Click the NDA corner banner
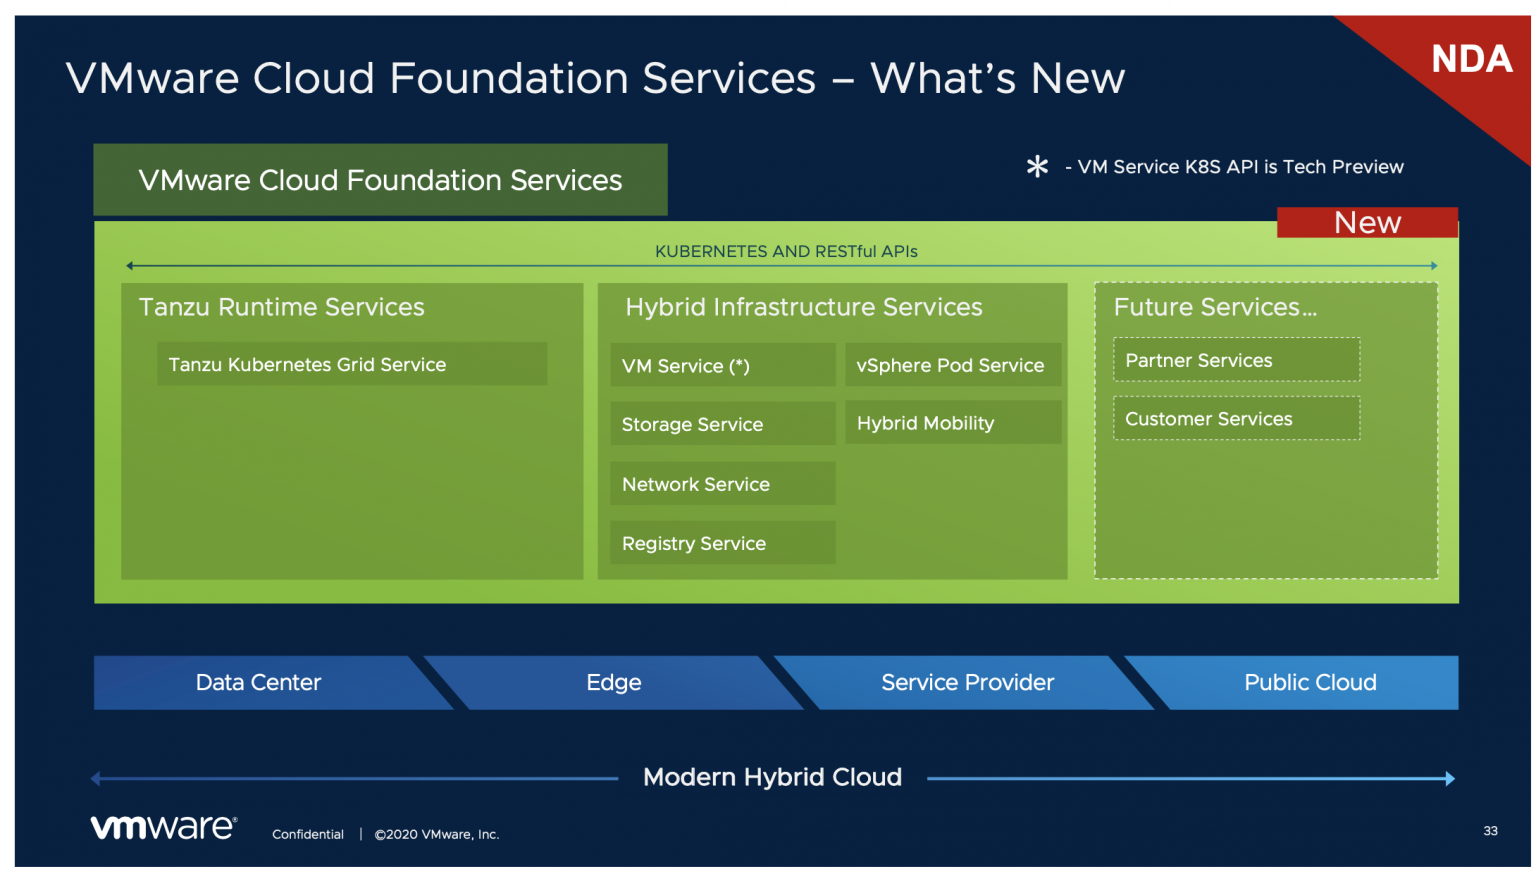Image resolution: width=1536 pixels, height=881 pixels. tap(1471, 59)
